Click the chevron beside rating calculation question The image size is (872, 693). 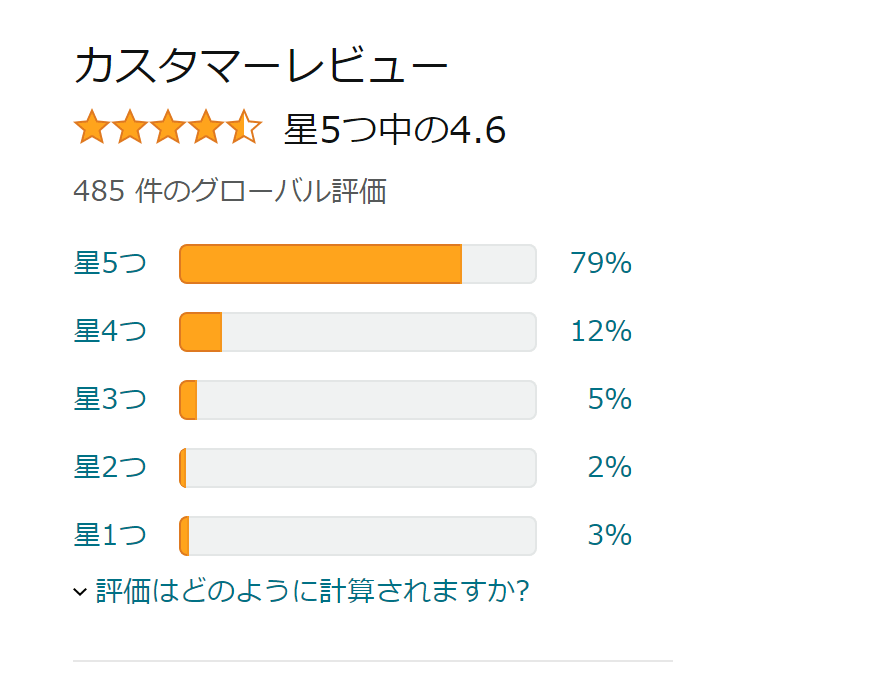click(x=81, y=593)
